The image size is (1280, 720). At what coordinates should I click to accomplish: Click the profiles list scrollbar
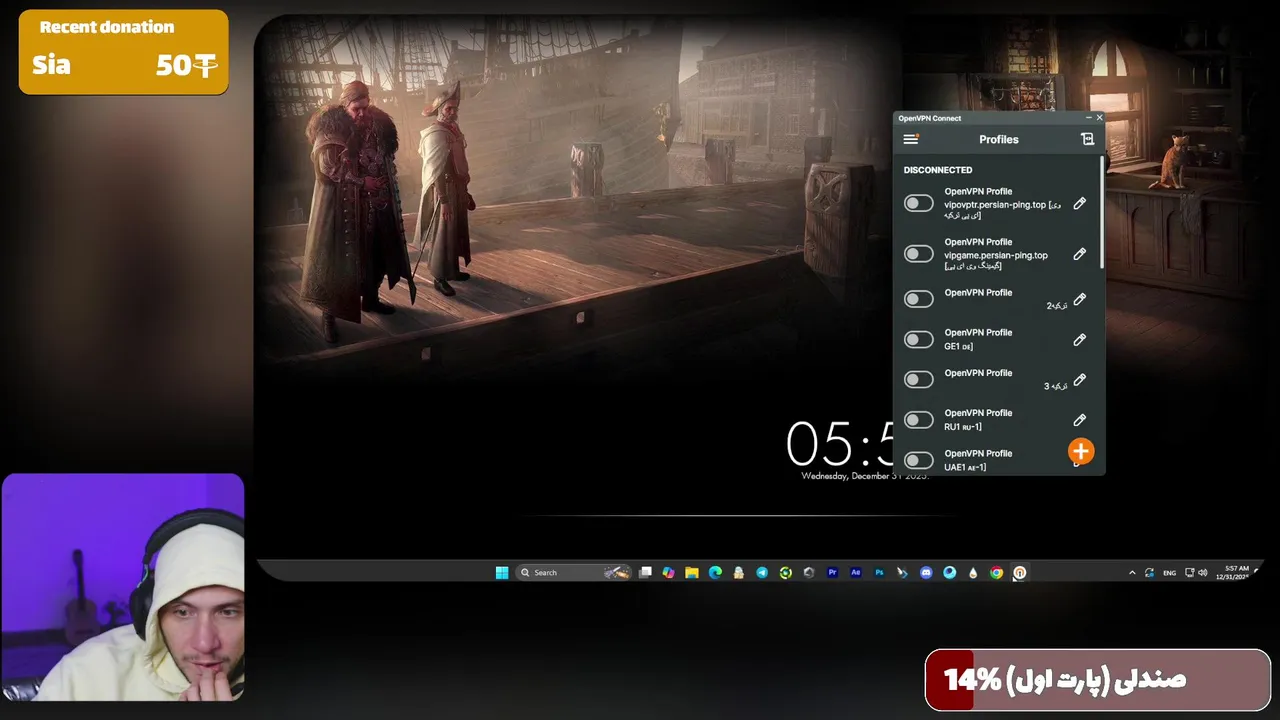click(1102, 212)
